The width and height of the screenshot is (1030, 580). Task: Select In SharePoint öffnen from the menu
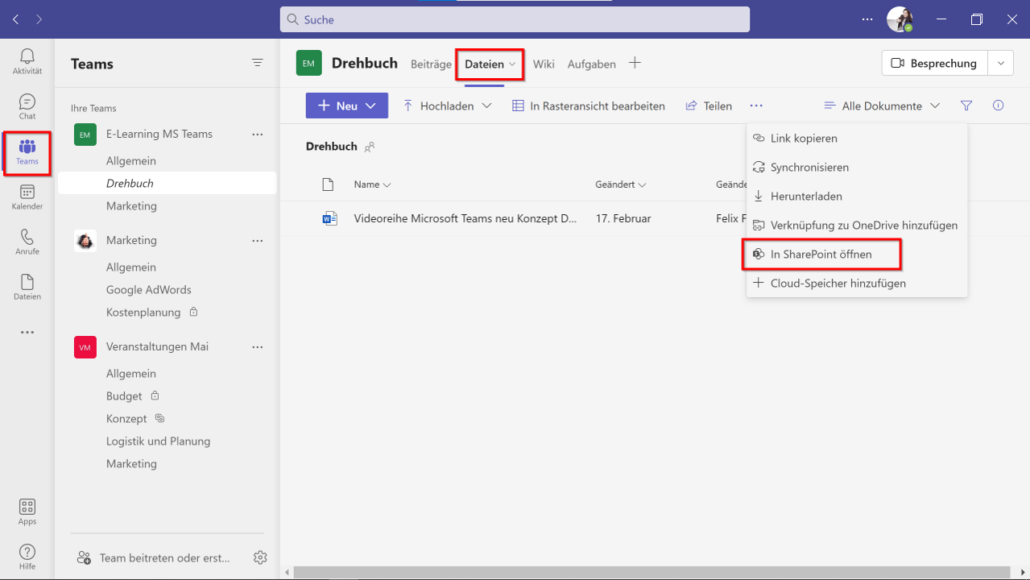(822, 254)
